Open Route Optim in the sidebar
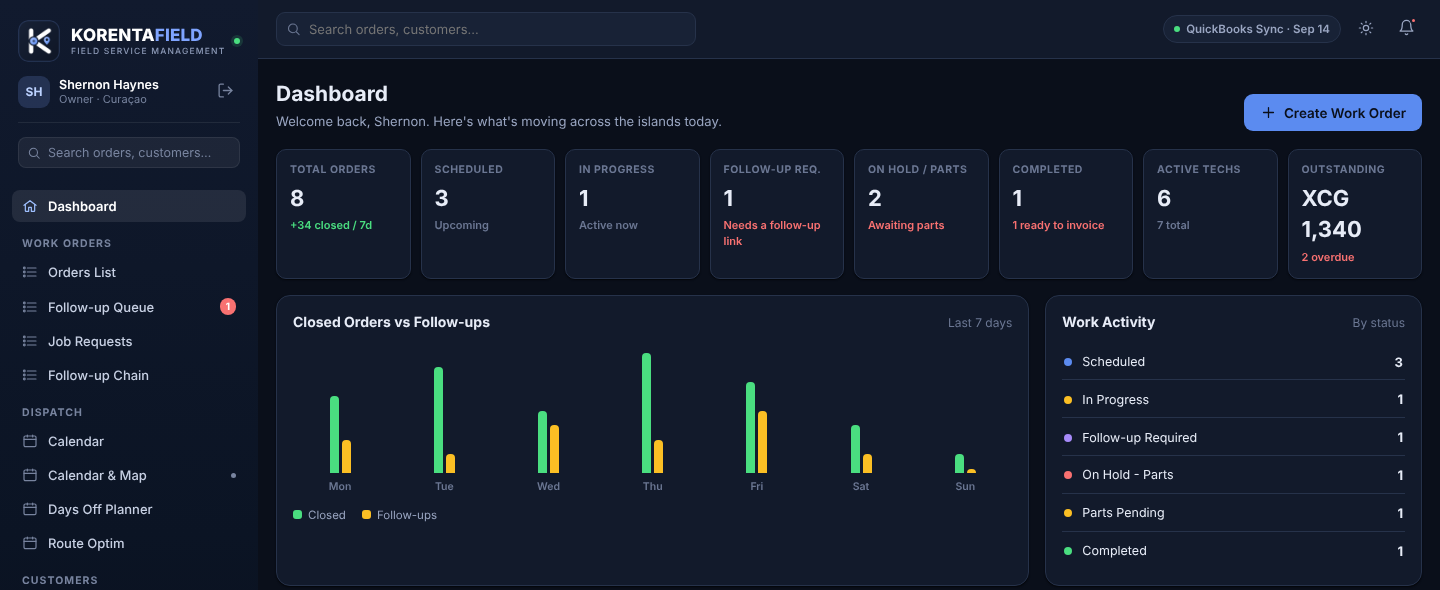 pyautogui.click(x=129, y=543)
